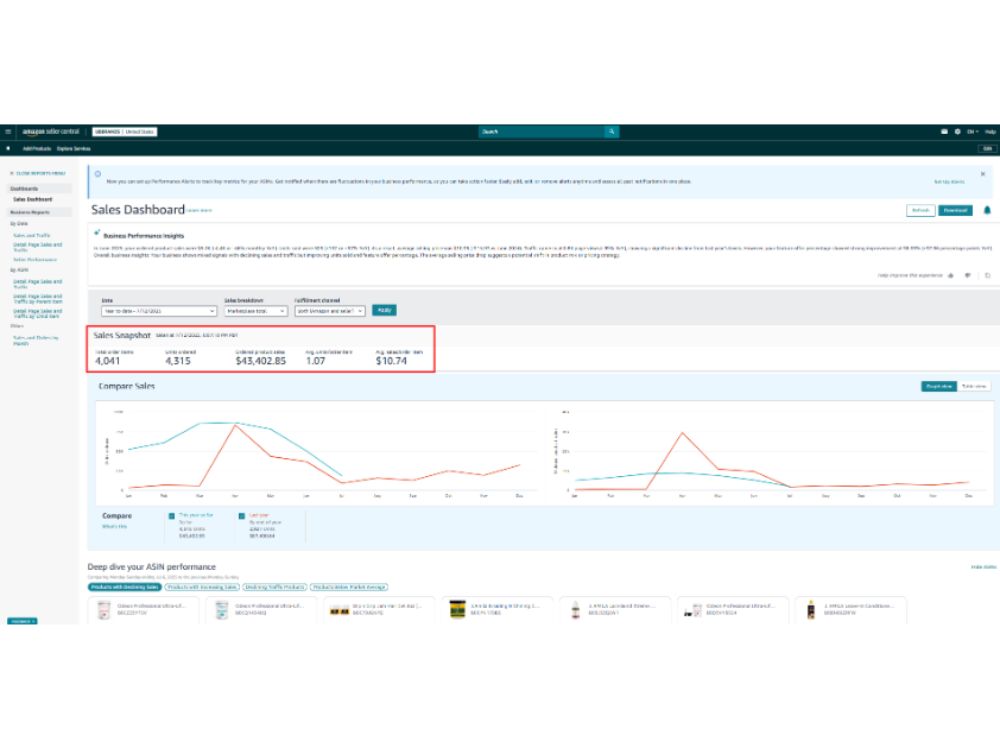Screen dimensions: 1000x750
Task: Select Sales Dashboard in the sidebar
Action: (x=33, y=200)
